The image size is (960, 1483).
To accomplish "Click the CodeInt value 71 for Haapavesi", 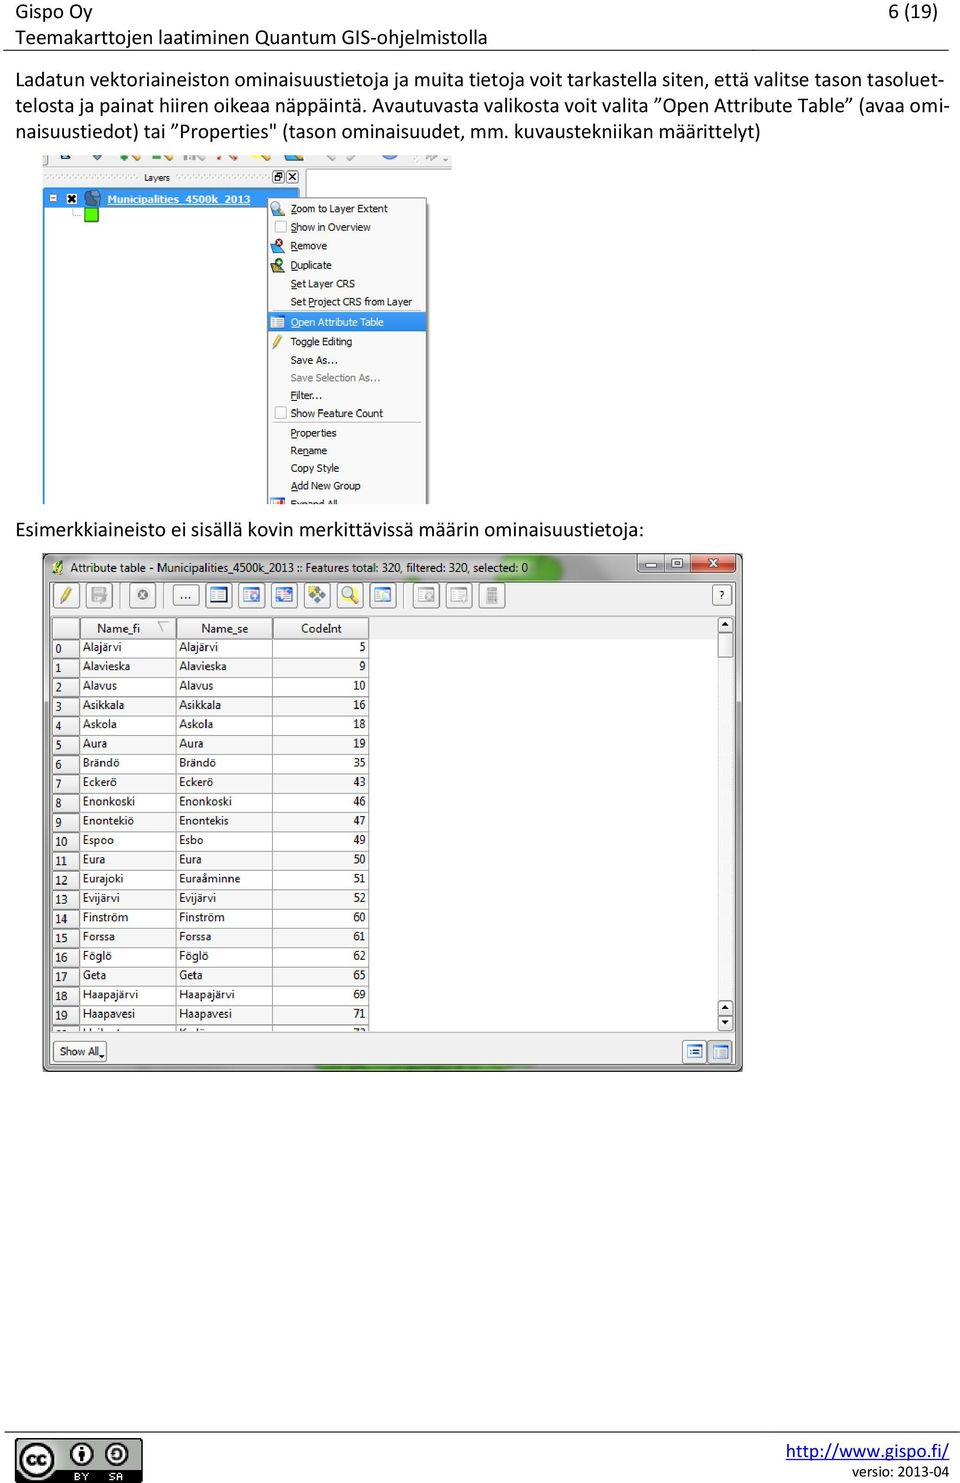I will click(x=321, y=1014).
